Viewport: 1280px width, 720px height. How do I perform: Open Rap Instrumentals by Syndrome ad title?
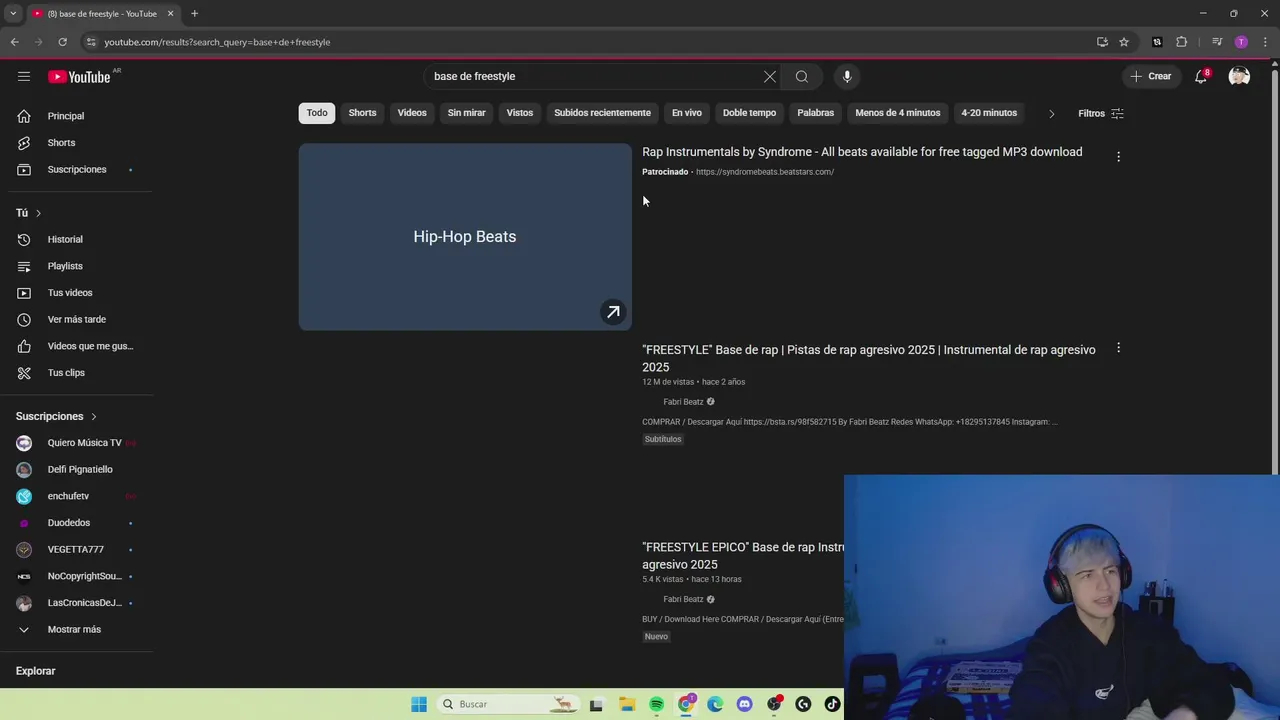862,152
